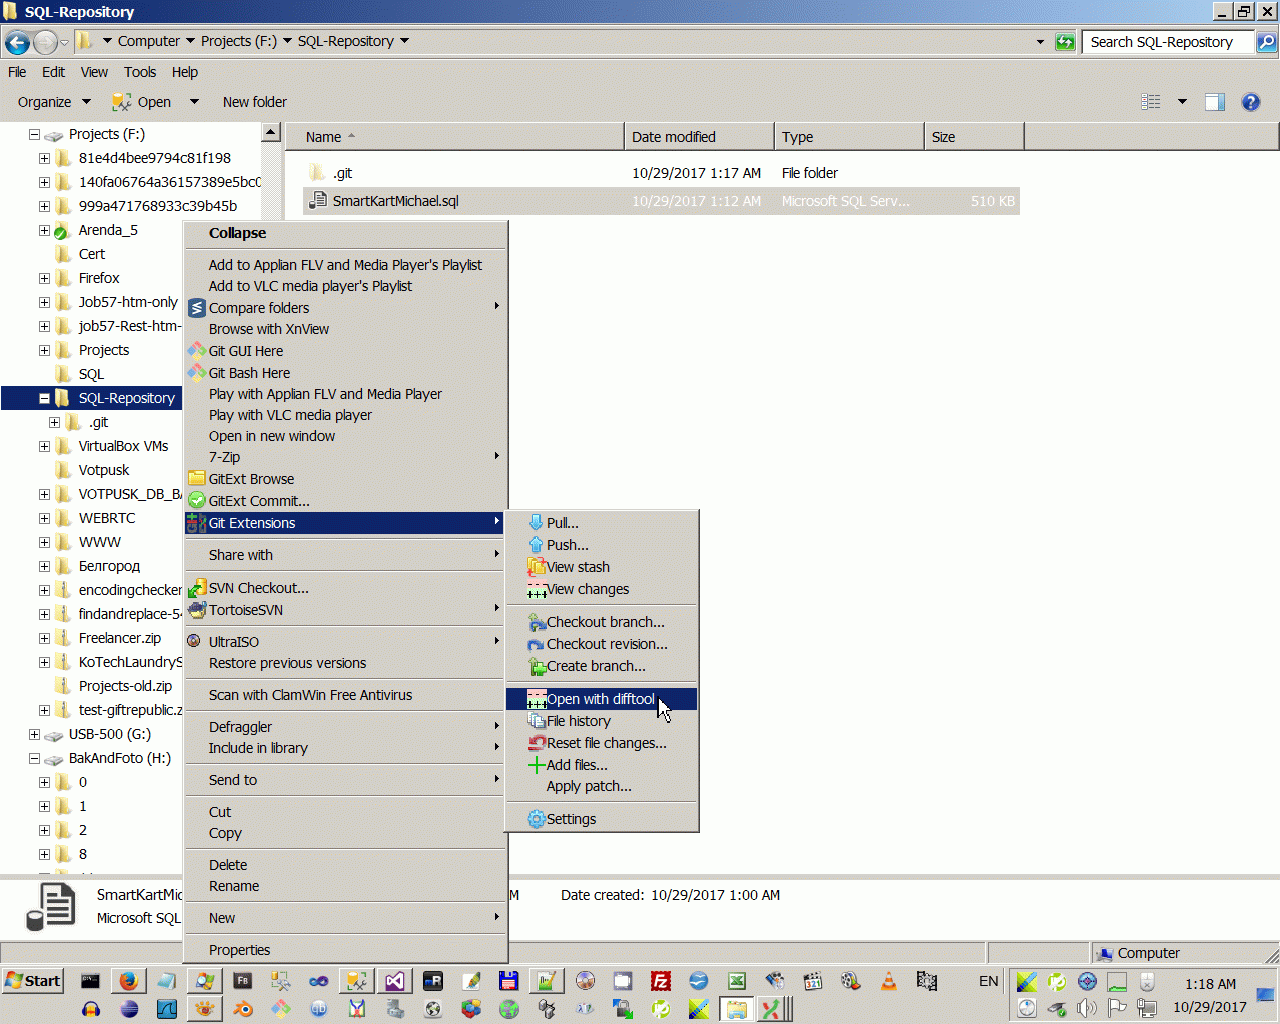Click the Excel icon in taskbar
This screenshot has width=1280, height=1024.
point(737,981)
